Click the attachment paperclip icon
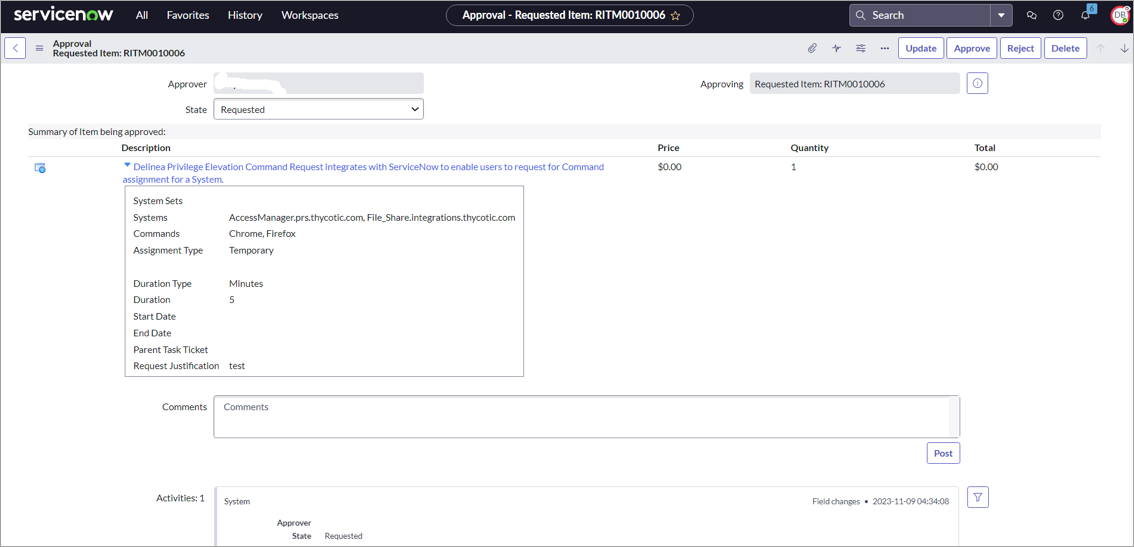 (x=812, y=48)
